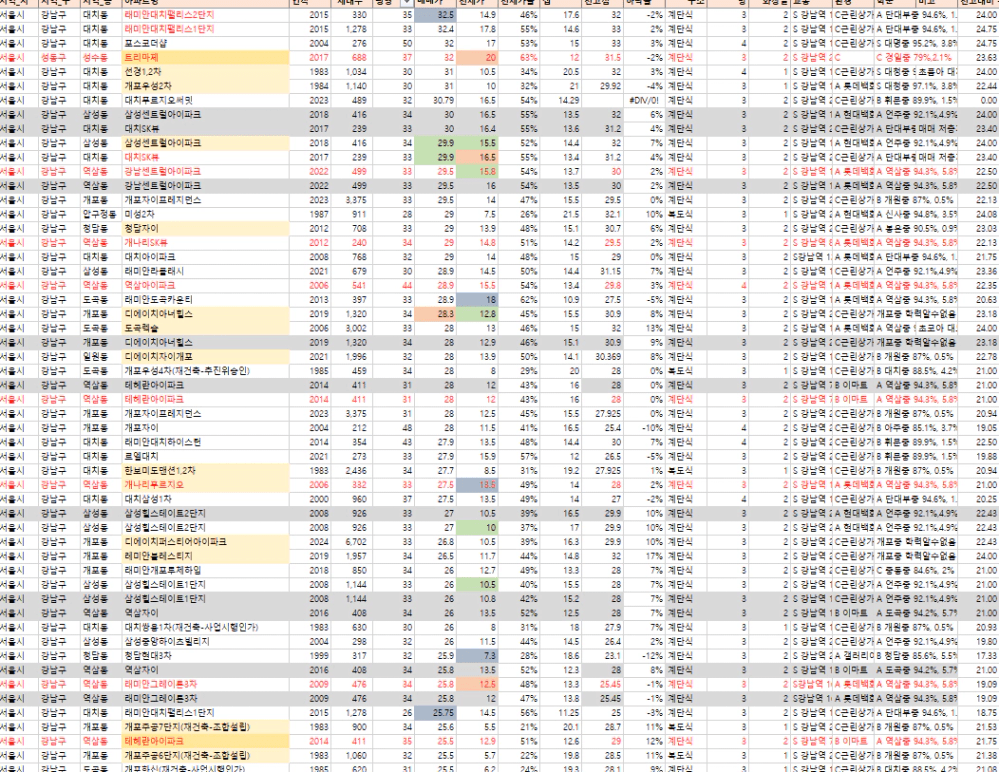
Task: Select the orange-shaded 28.3 price cell
Action: [x=435, y=314]
